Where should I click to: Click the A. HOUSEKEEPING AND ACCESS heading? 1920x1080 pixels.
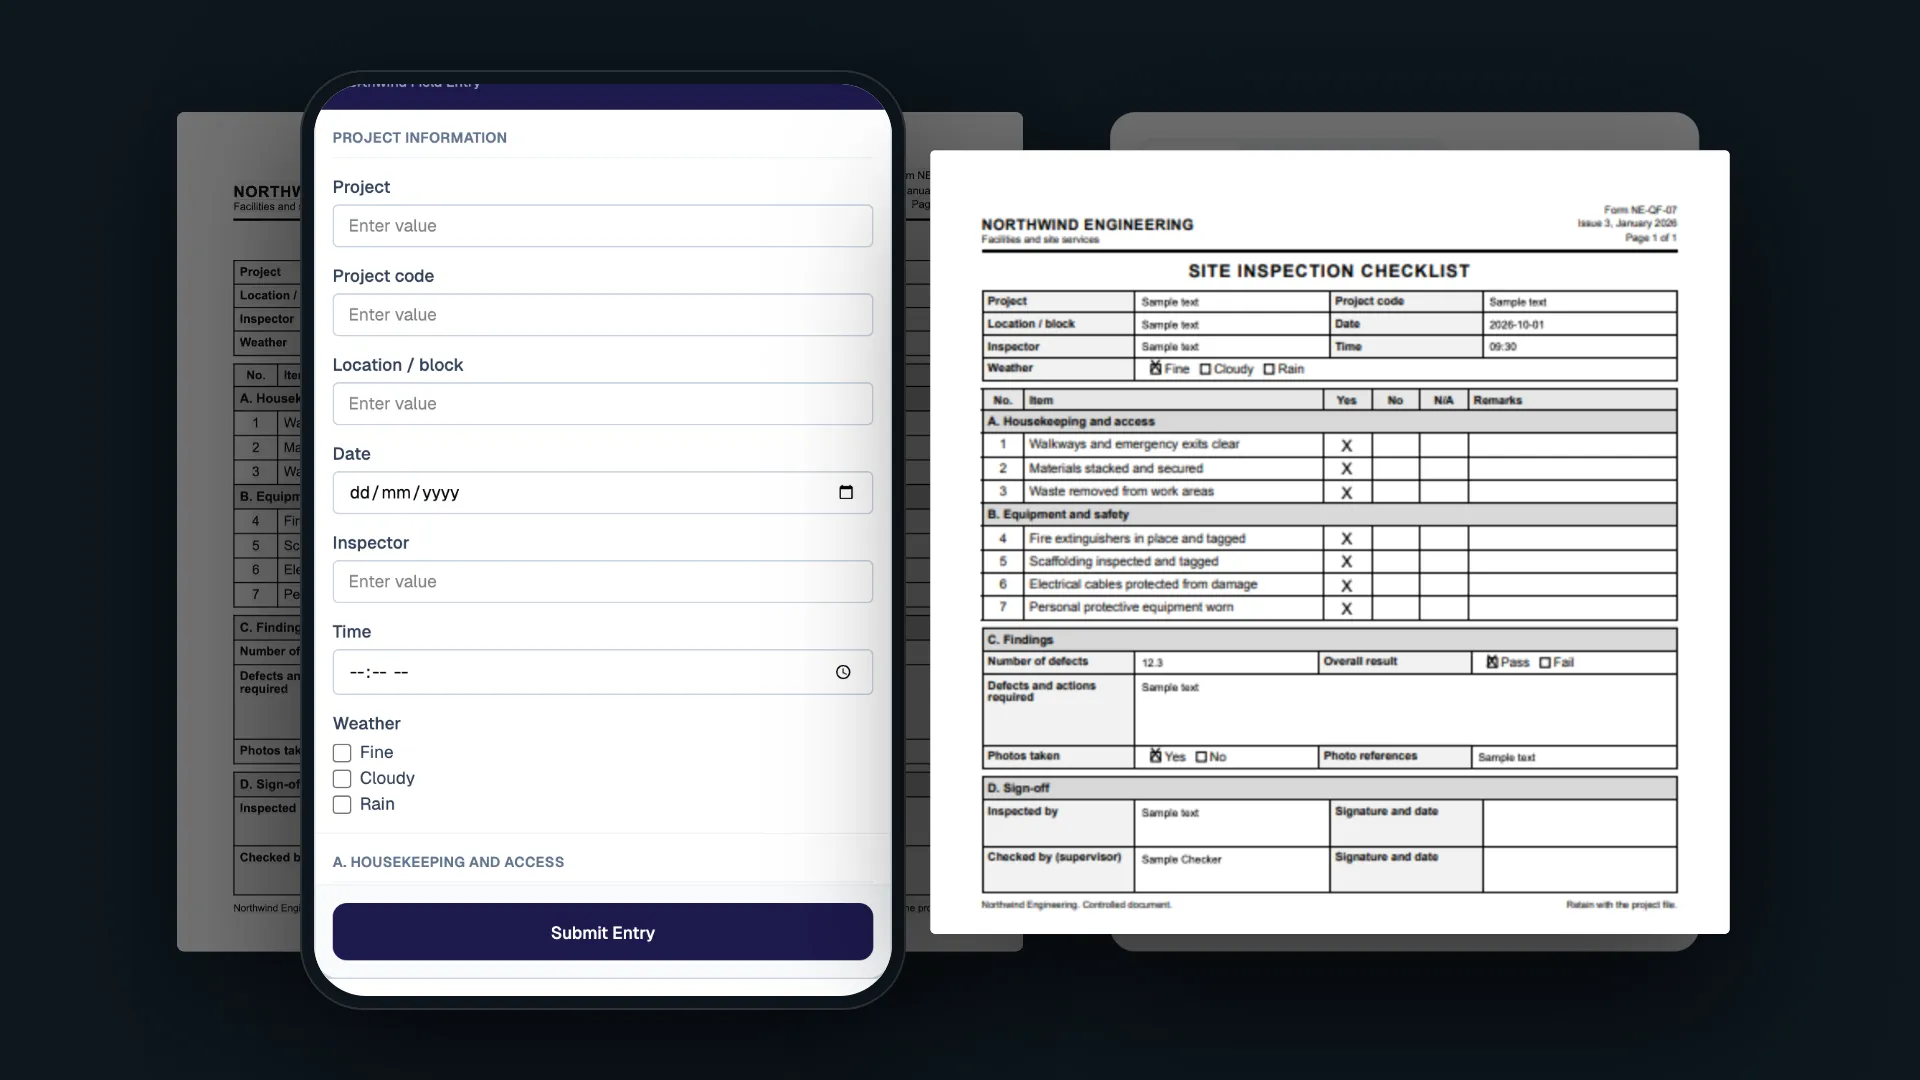click(x=448, y=862)
